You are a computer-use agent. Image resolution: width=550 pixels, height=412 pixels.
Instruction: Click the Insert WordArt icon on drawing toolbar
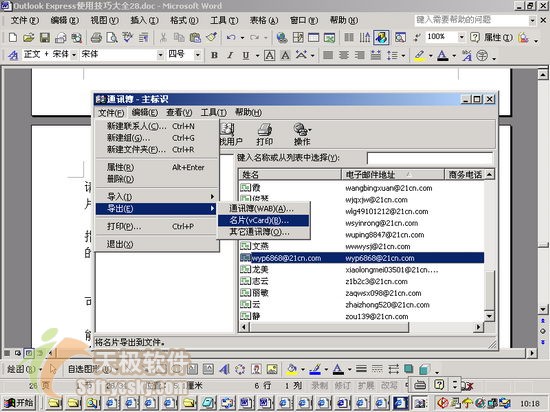click(224, 369)
